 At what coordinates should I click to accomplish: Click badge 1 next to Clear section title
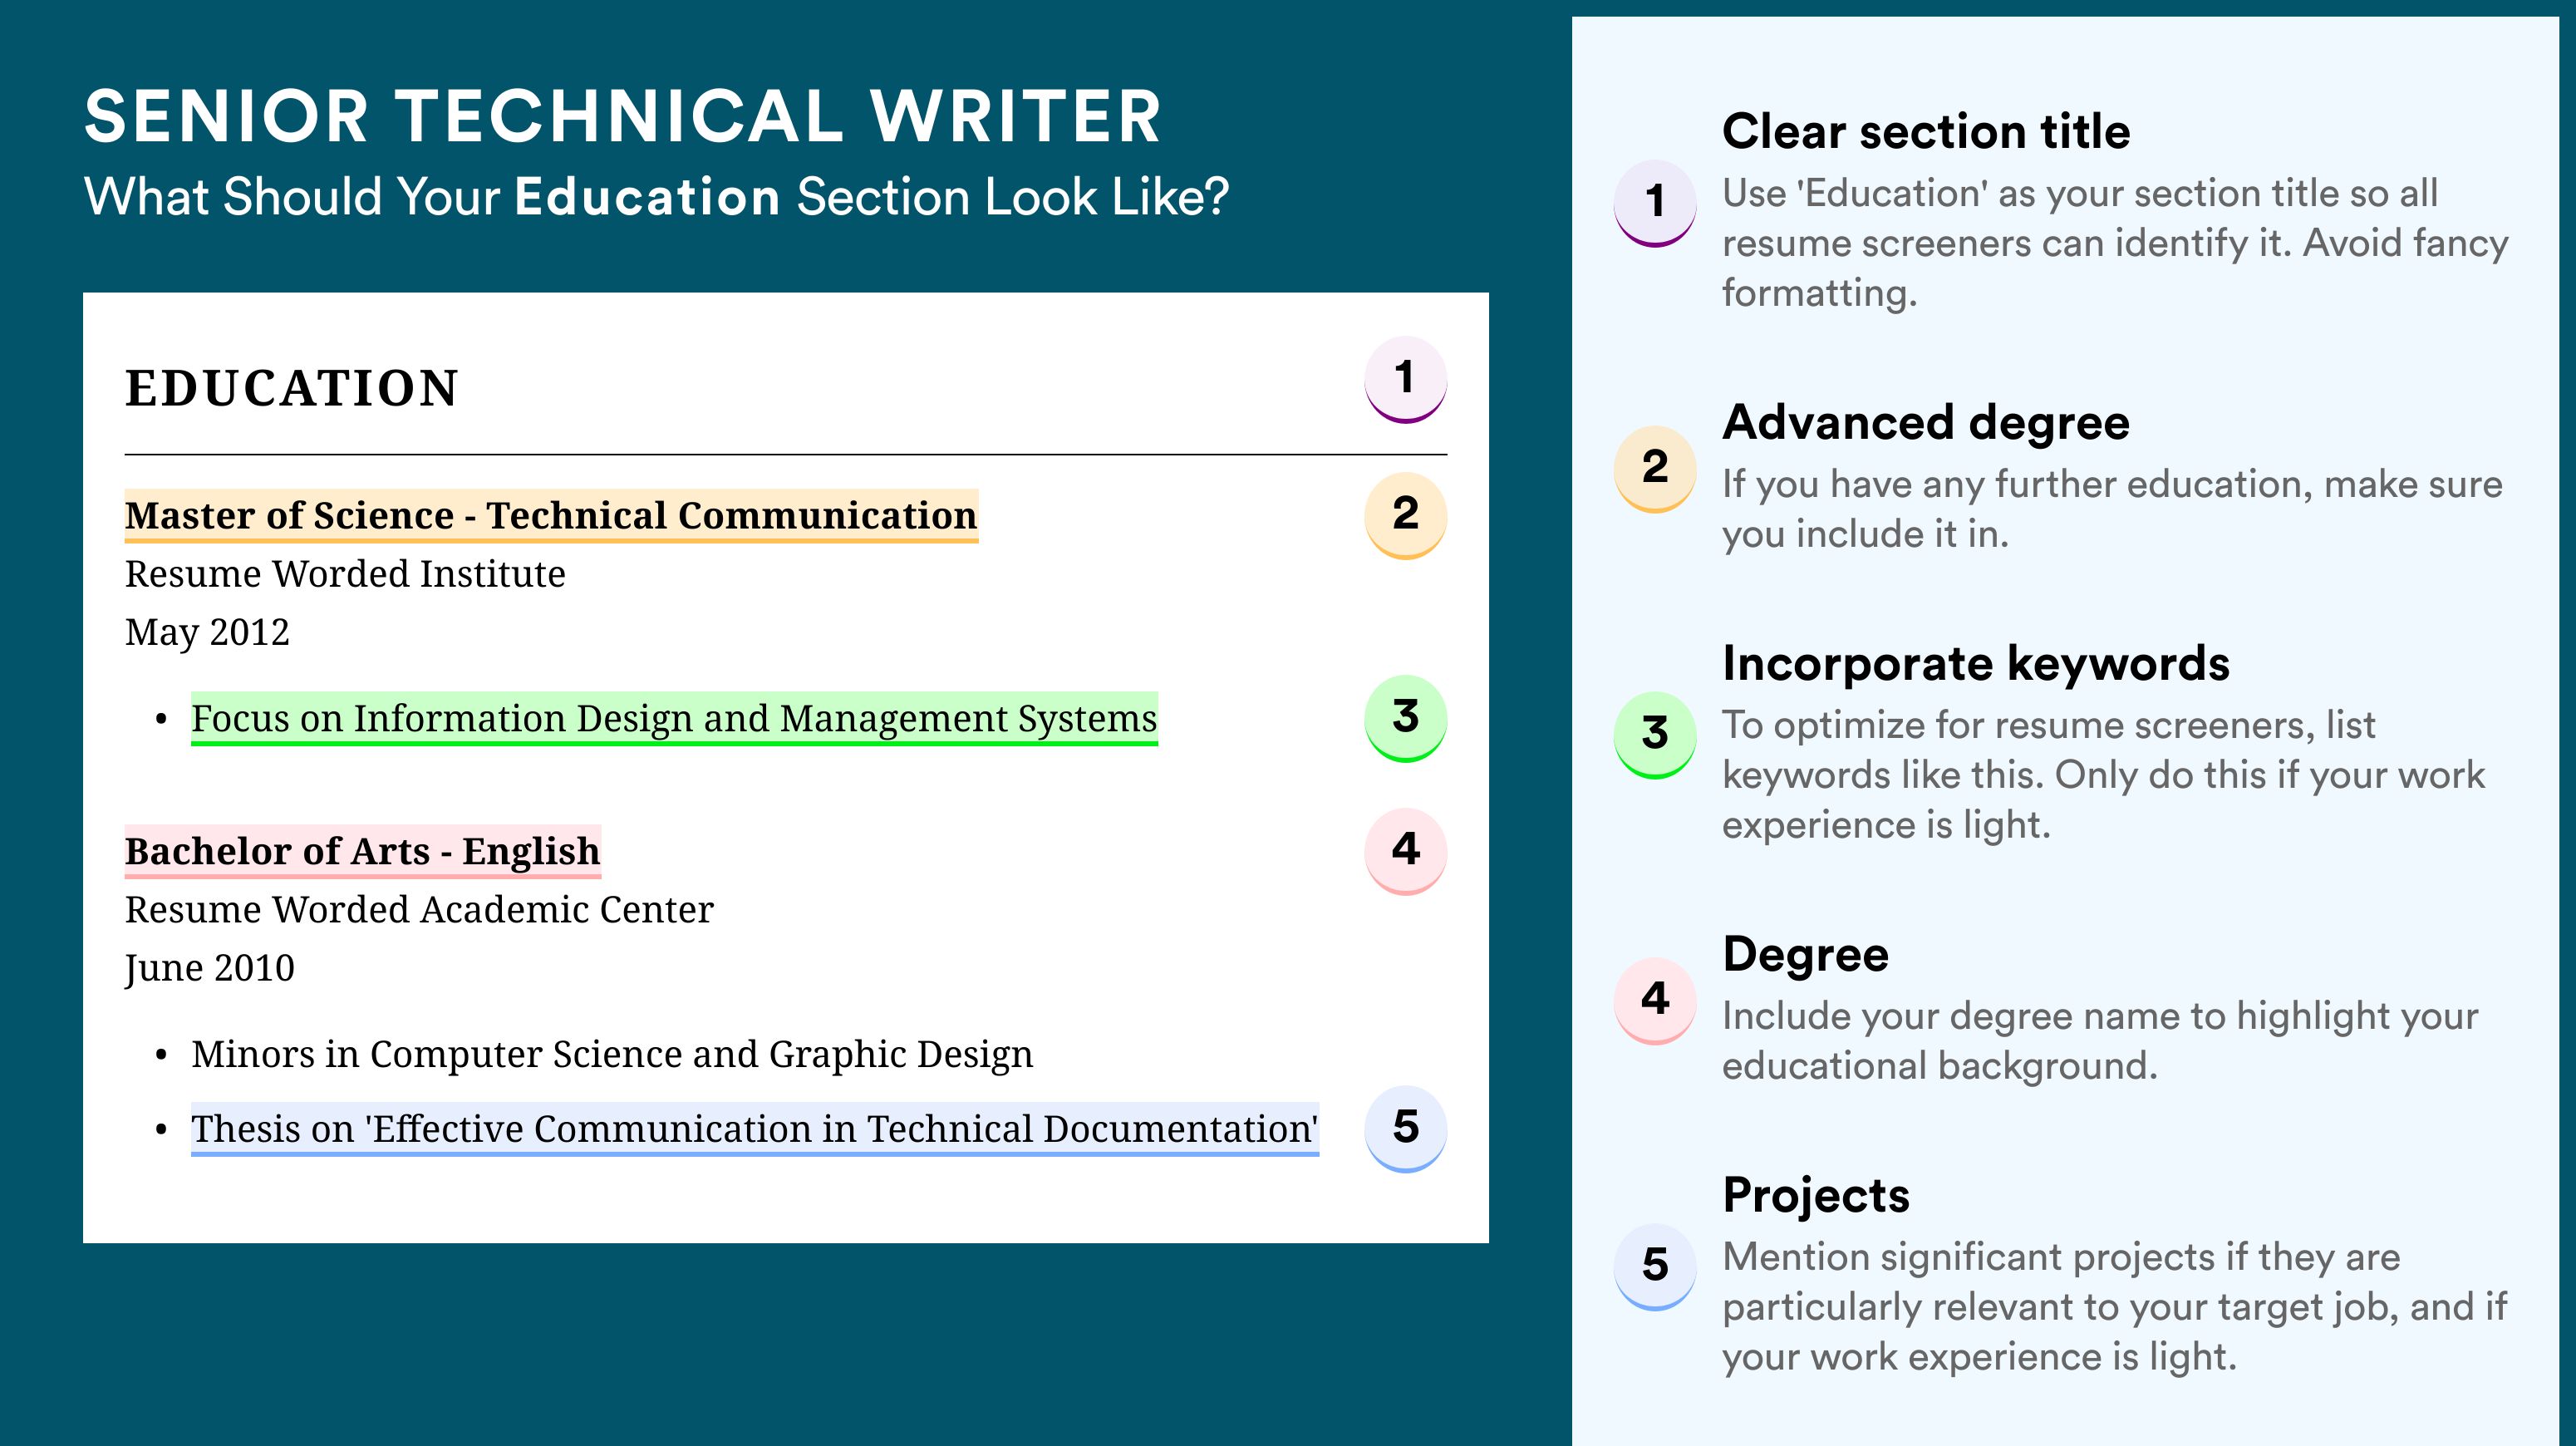tap(1655, 203)
